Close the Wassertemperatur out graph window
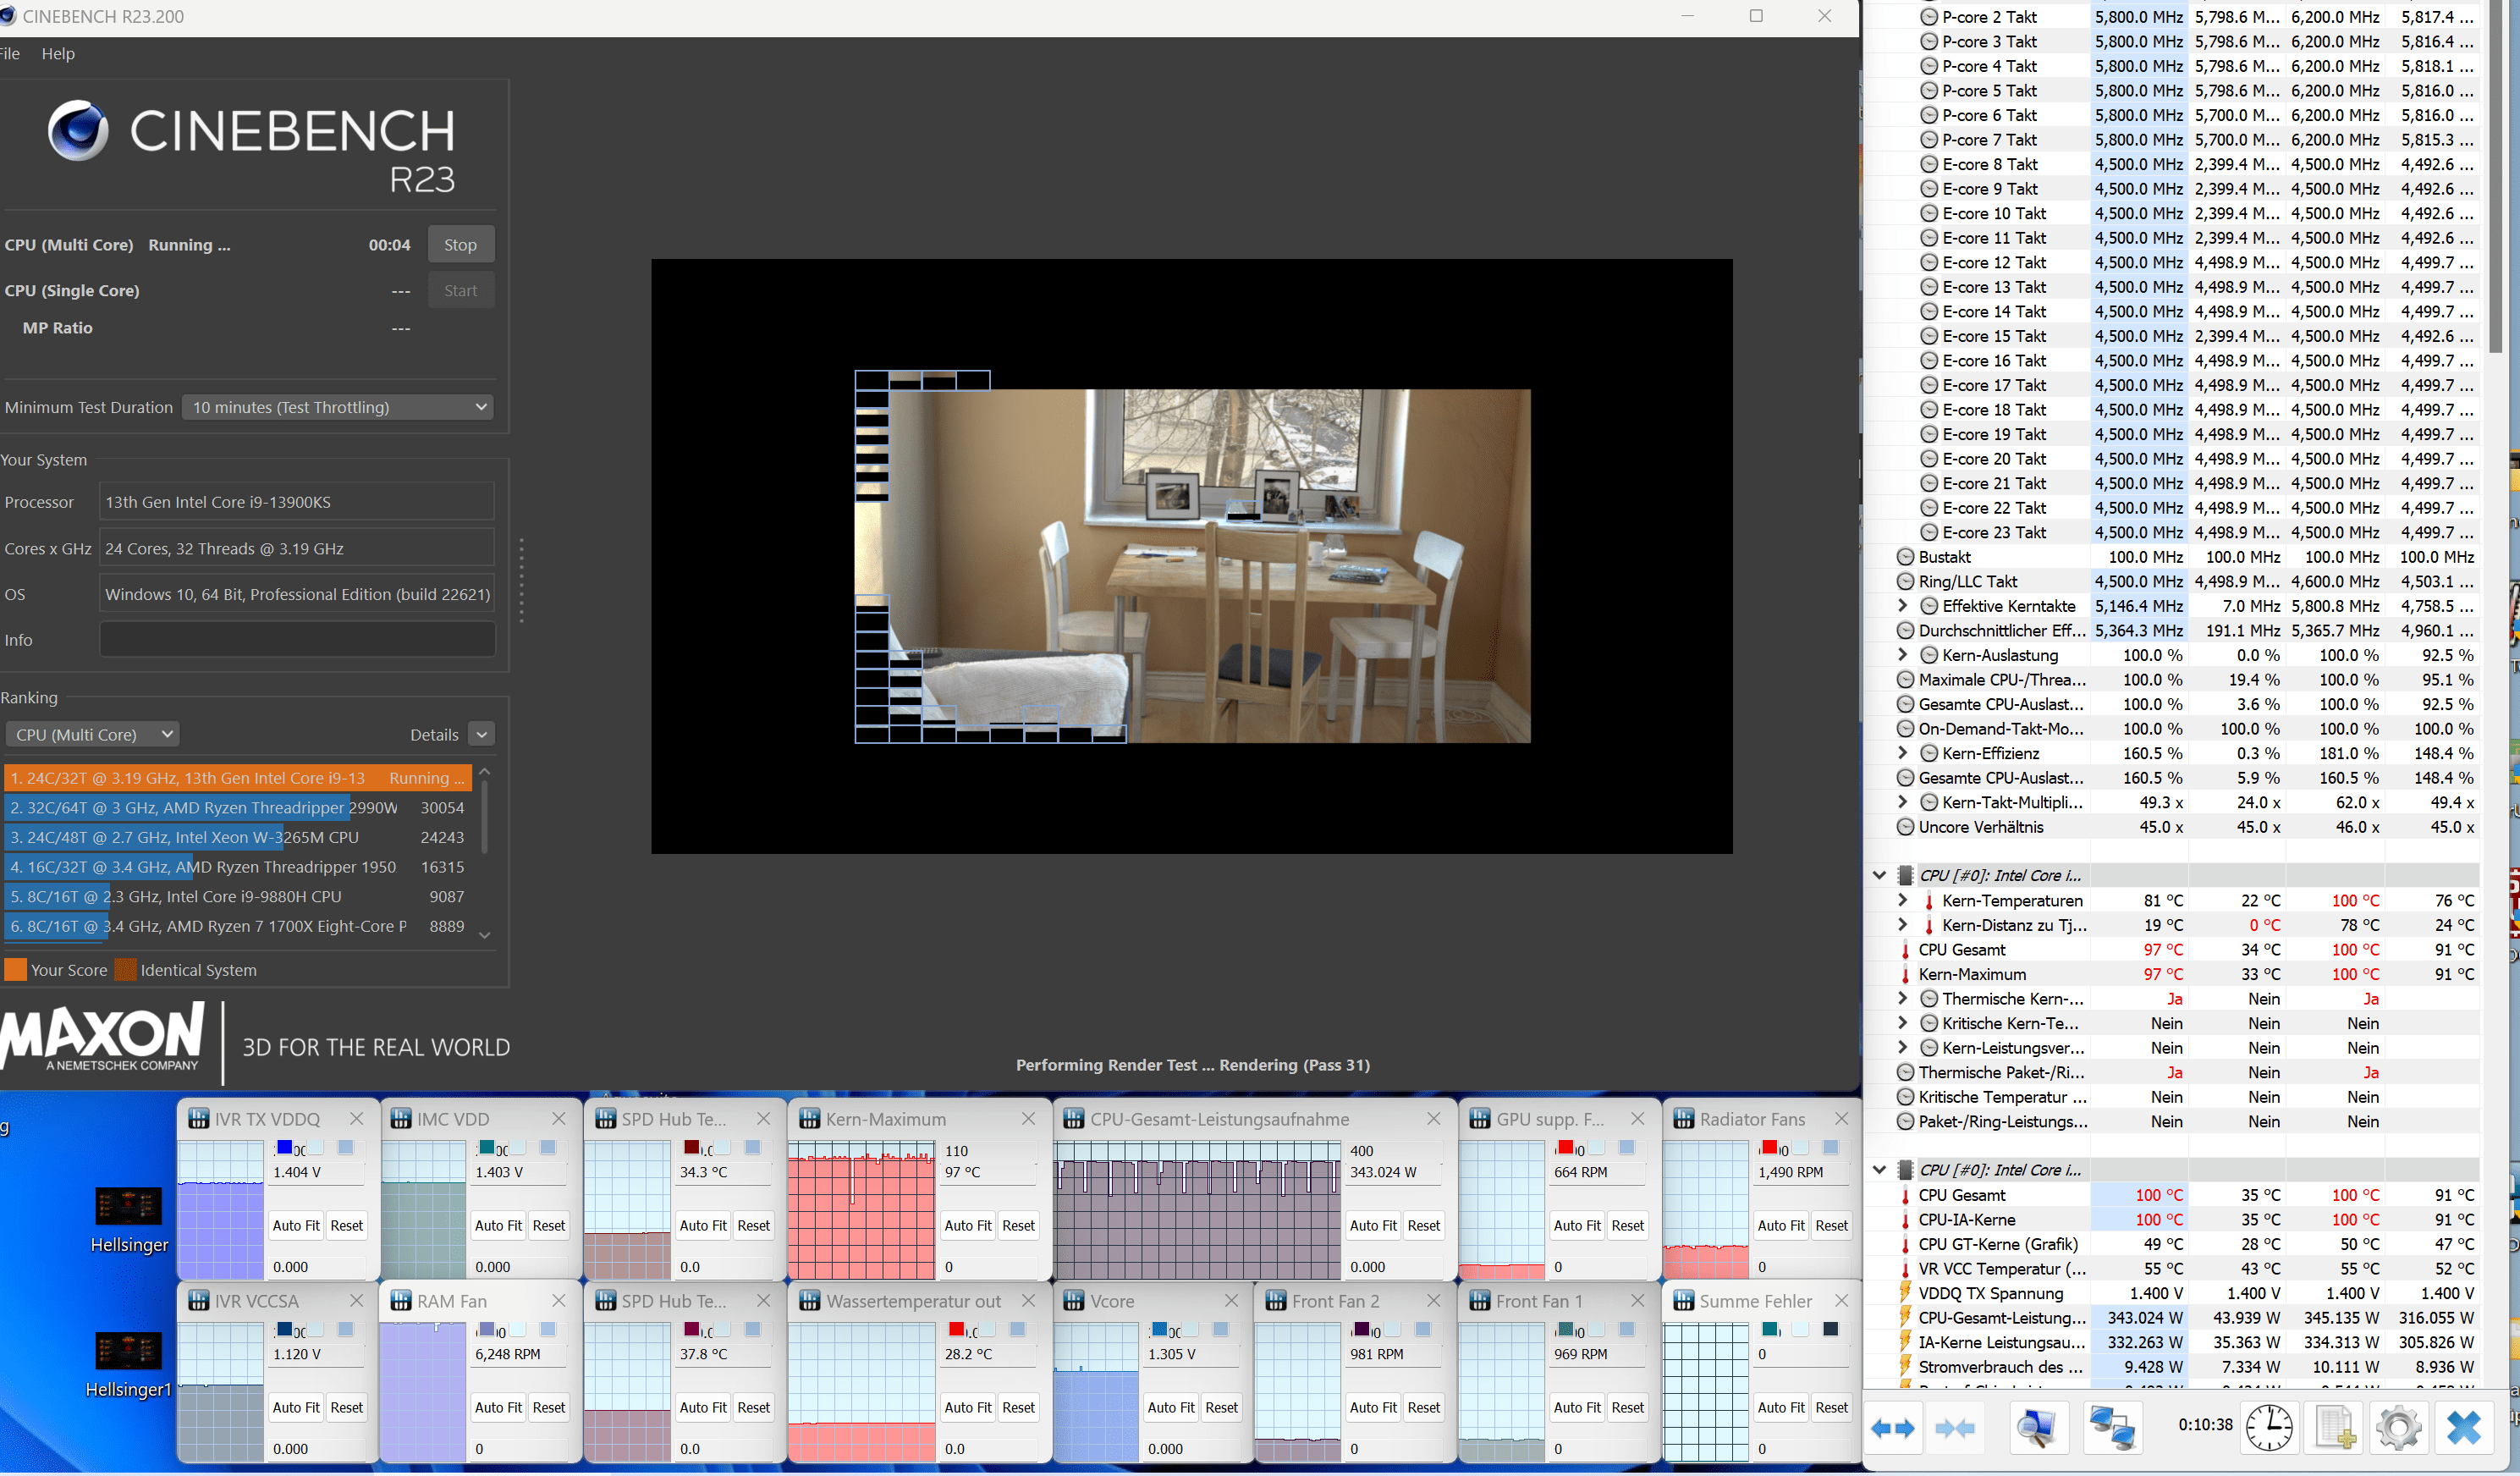This screenshot has height=1476, width=2520. click(1028, 1301)
